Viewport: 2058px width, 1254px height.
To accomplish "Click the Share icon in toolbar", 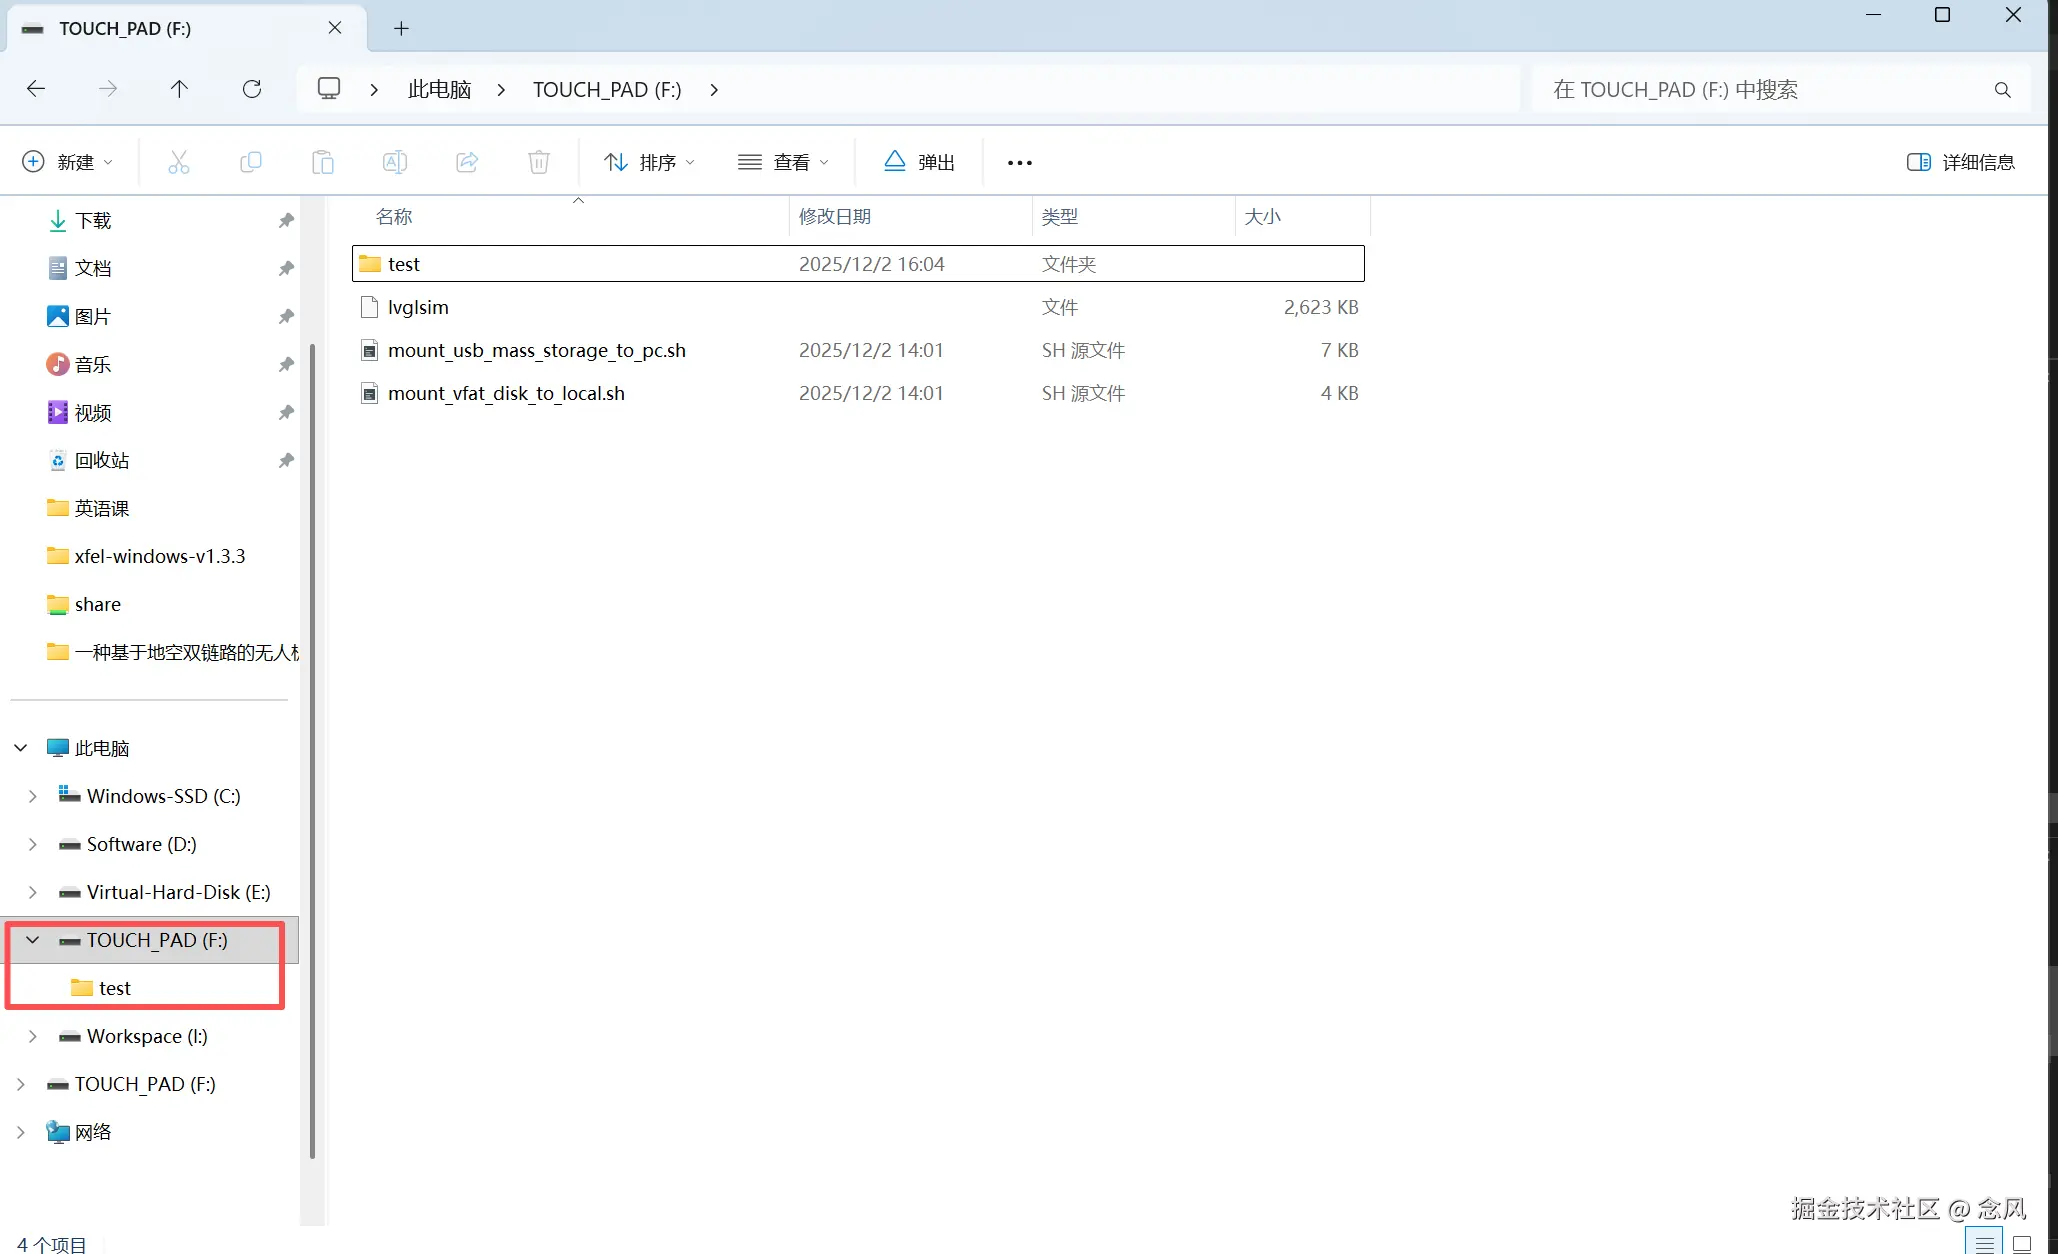I will click(467, 162).
